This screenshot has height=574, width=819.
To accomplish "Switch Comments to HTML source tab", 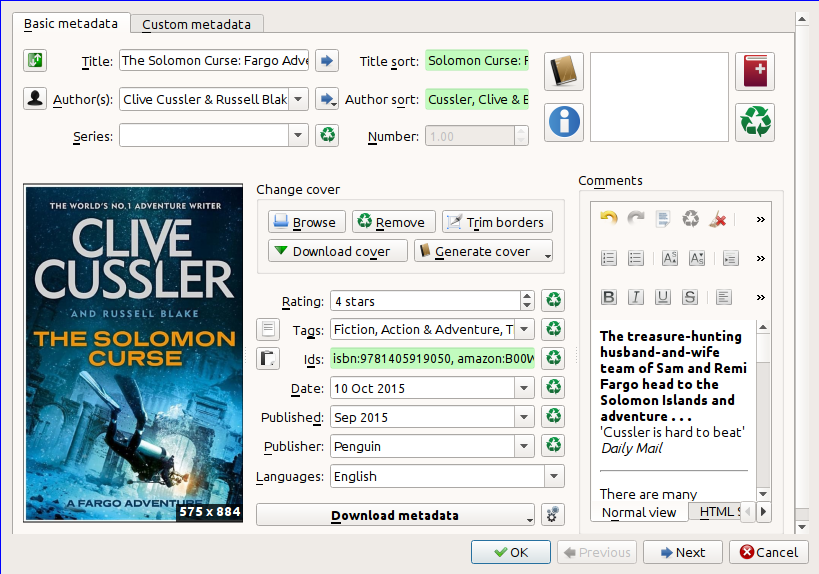I will 716,511.
